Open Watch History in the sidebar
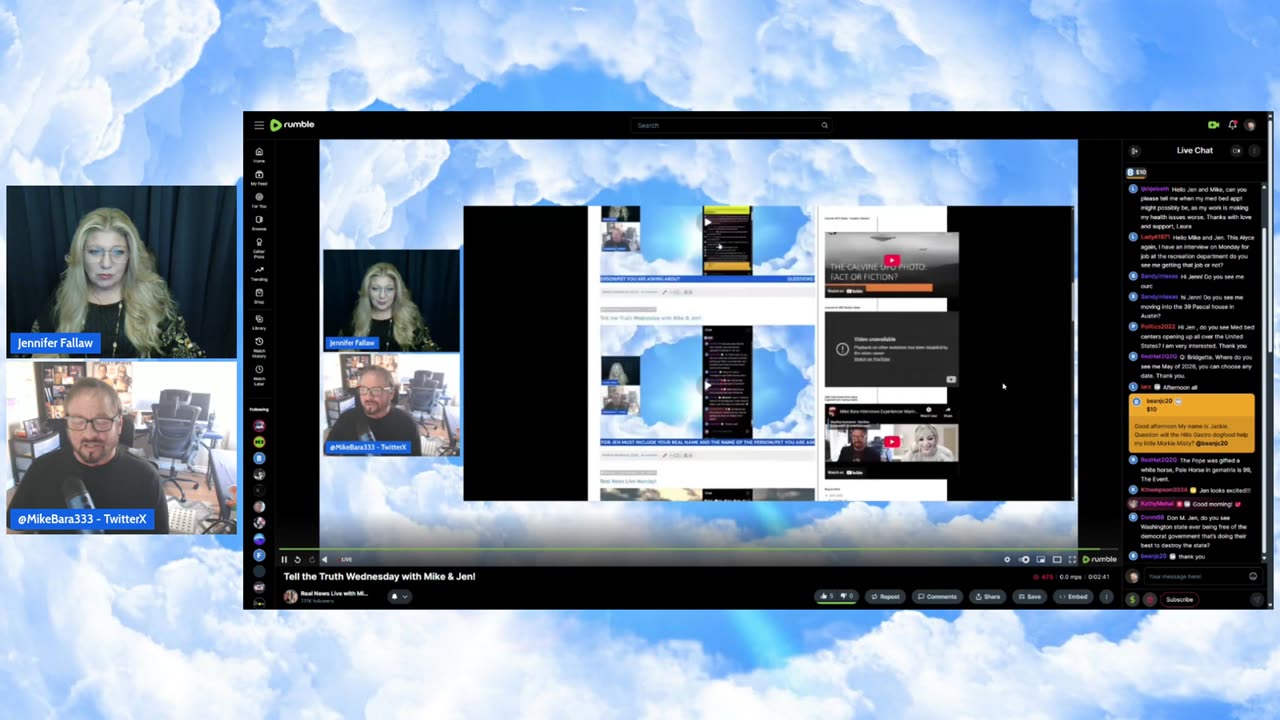This screenshot has height=720, width=1280. click(259, 348)
